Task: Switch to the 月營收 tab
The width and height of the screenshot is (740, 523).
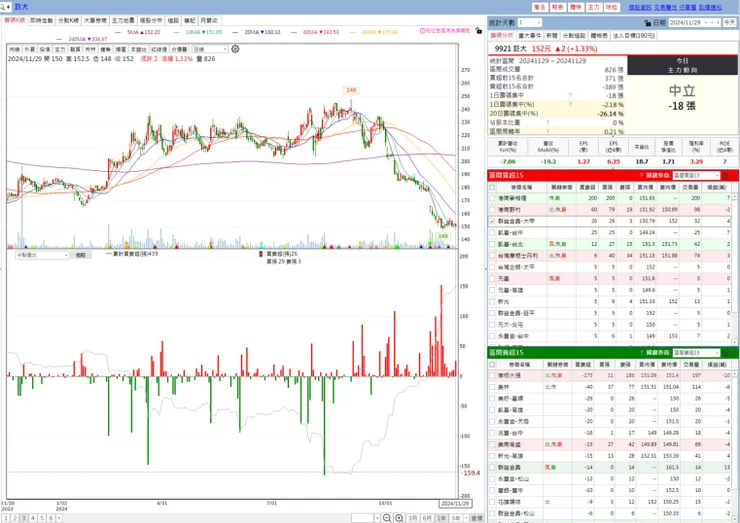Action: pos(209,21)
